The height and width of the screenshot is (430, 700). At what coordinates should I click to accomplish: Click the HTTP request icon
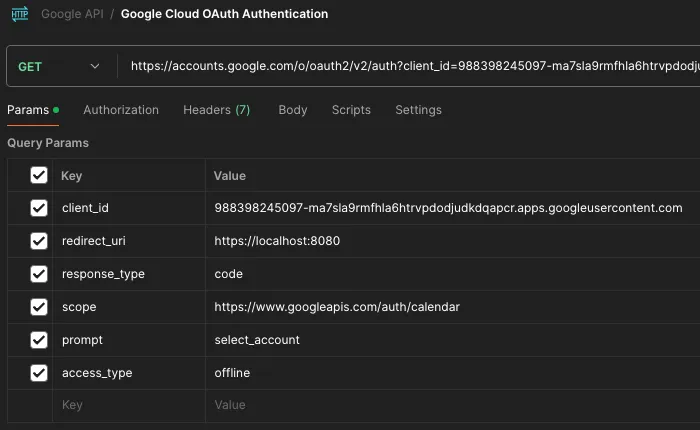tap(20, 14)
